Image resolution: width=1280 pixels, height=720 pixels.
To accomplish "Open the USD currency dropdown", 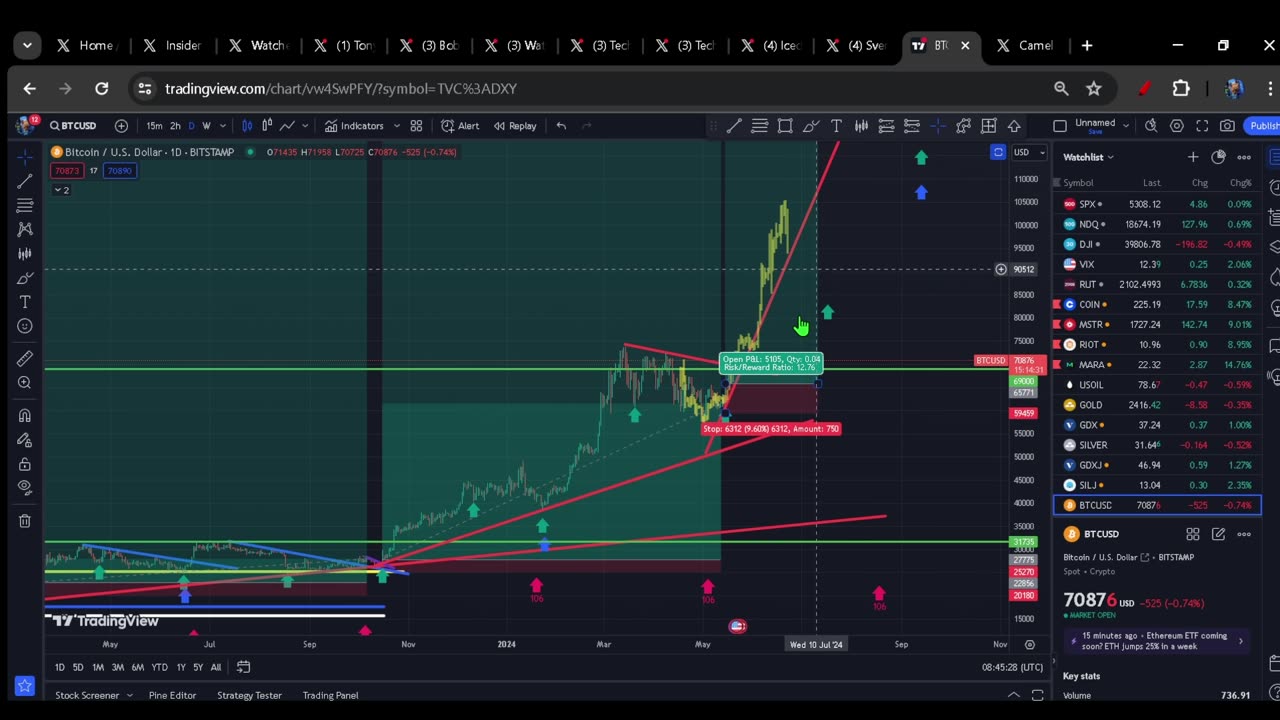I will tap(1029, 152).
